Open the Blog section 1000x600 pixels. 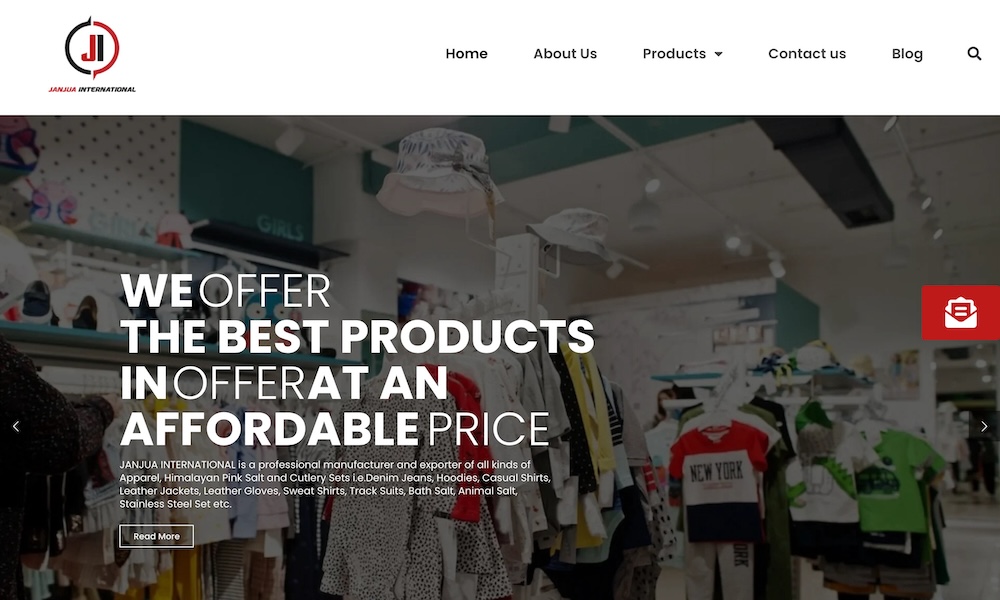(907, 54)
